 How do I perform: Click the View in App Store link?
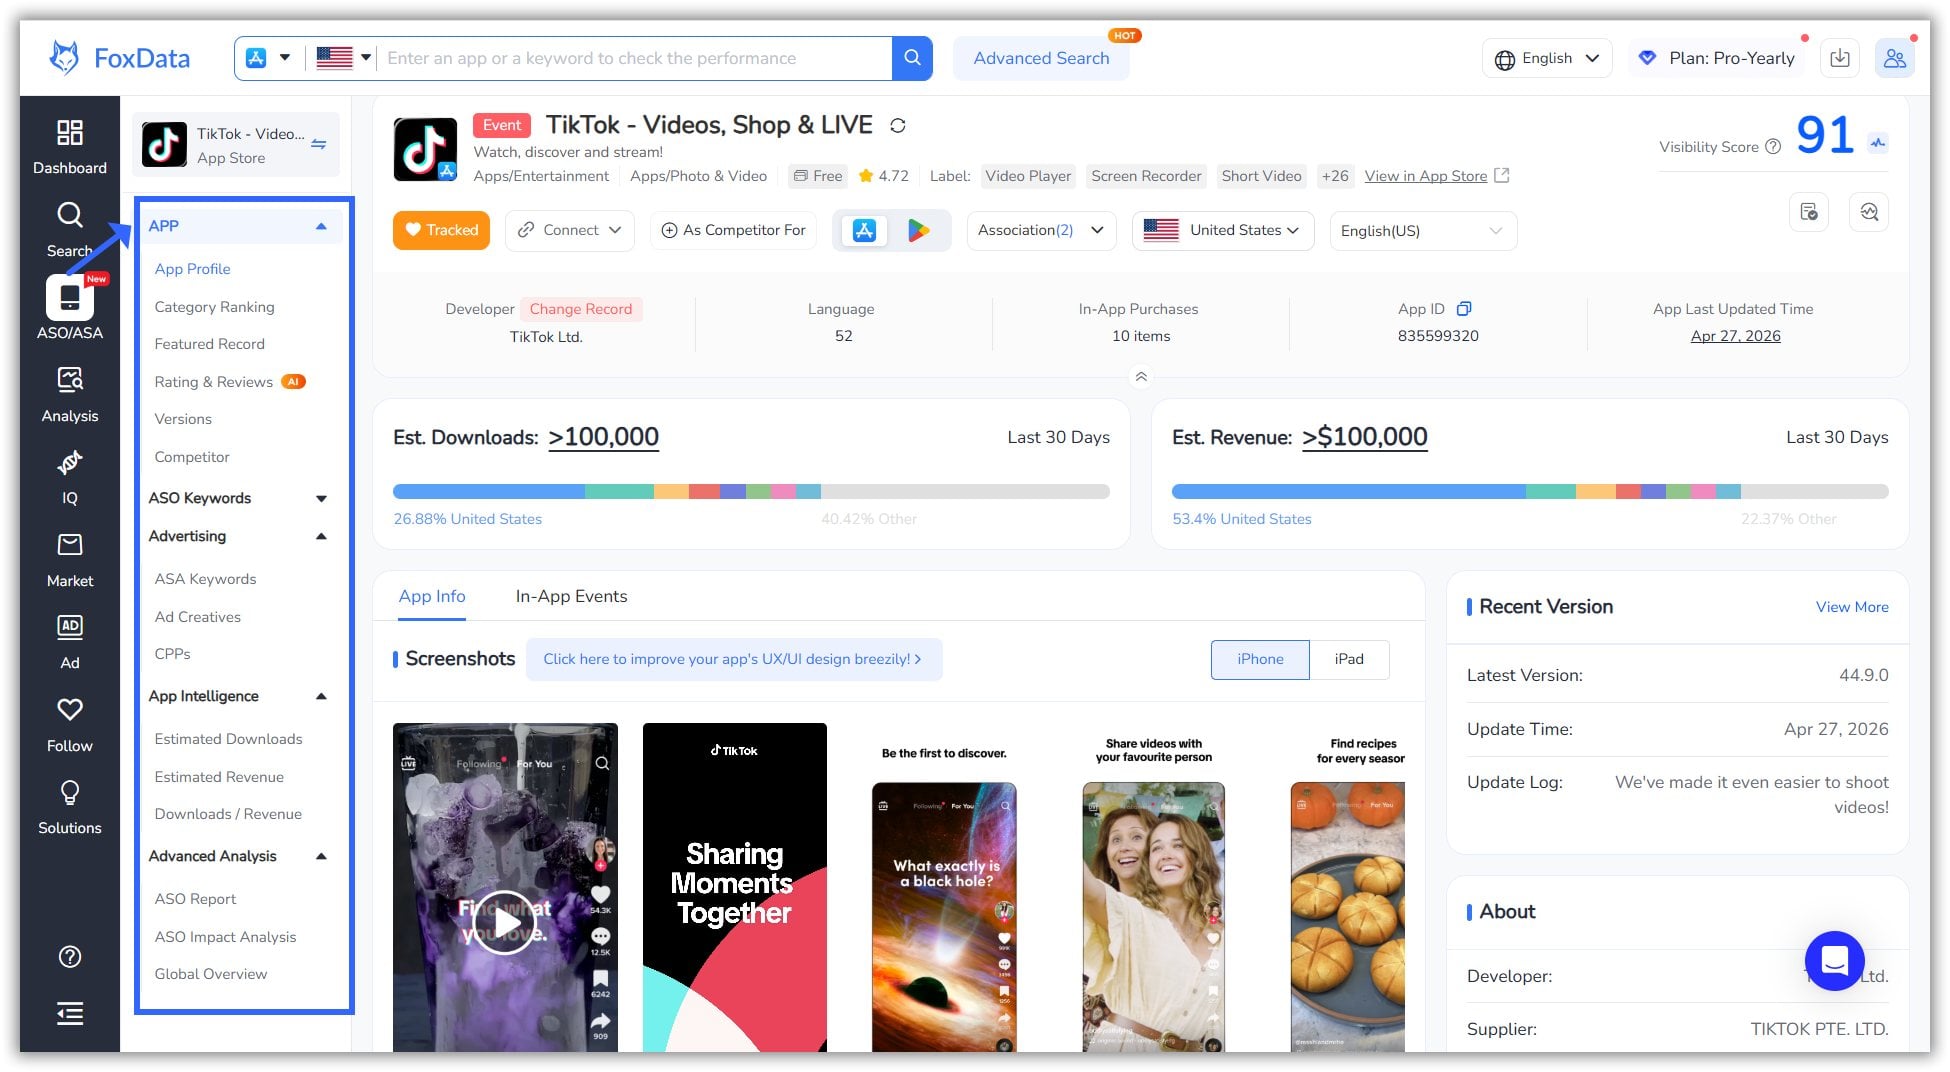[x=1426, y=176]
